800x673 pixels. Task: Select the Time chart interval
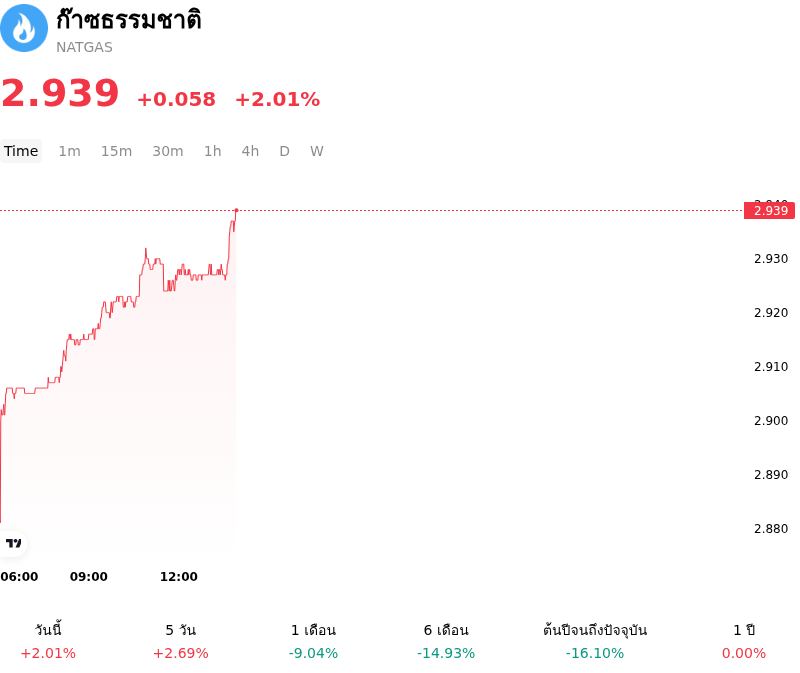click(21, 151)
